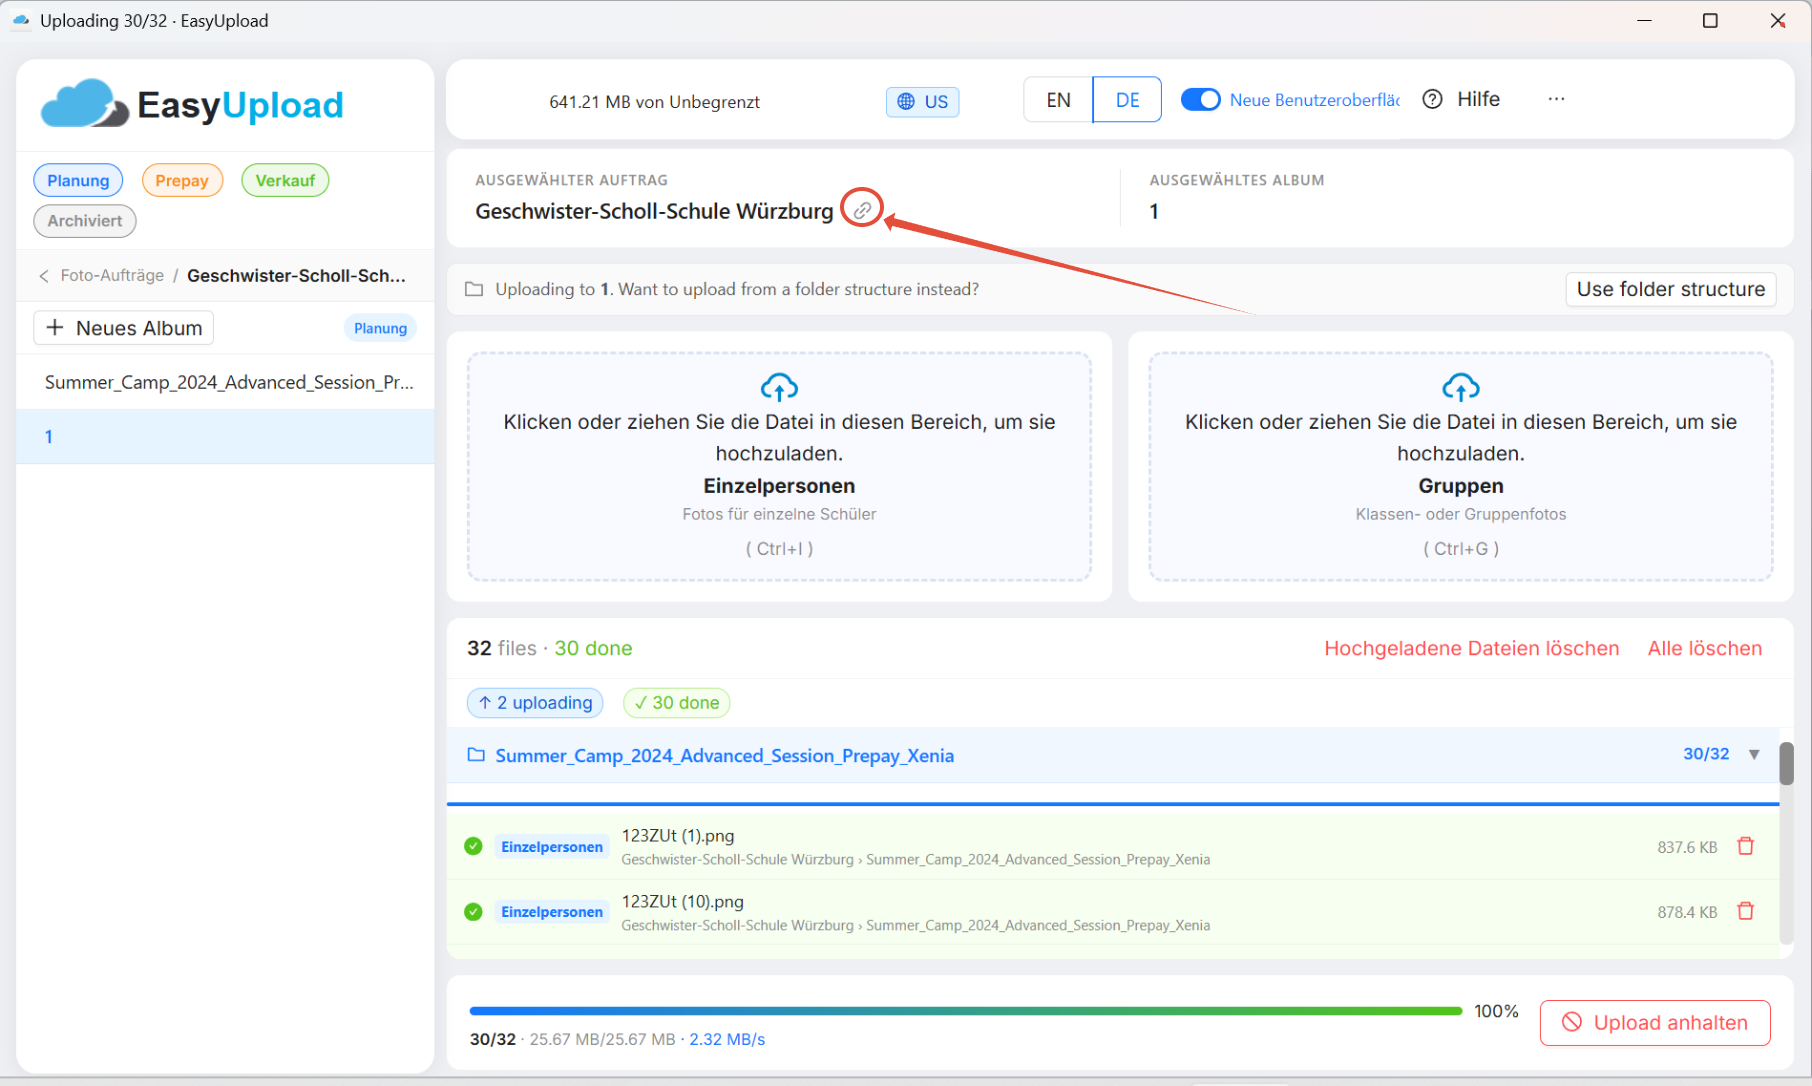Image resolution: width=1812 pixels, height=1086 pixels.
Task: Go back using the breadcrumb chevron
Action: [43, 276]
